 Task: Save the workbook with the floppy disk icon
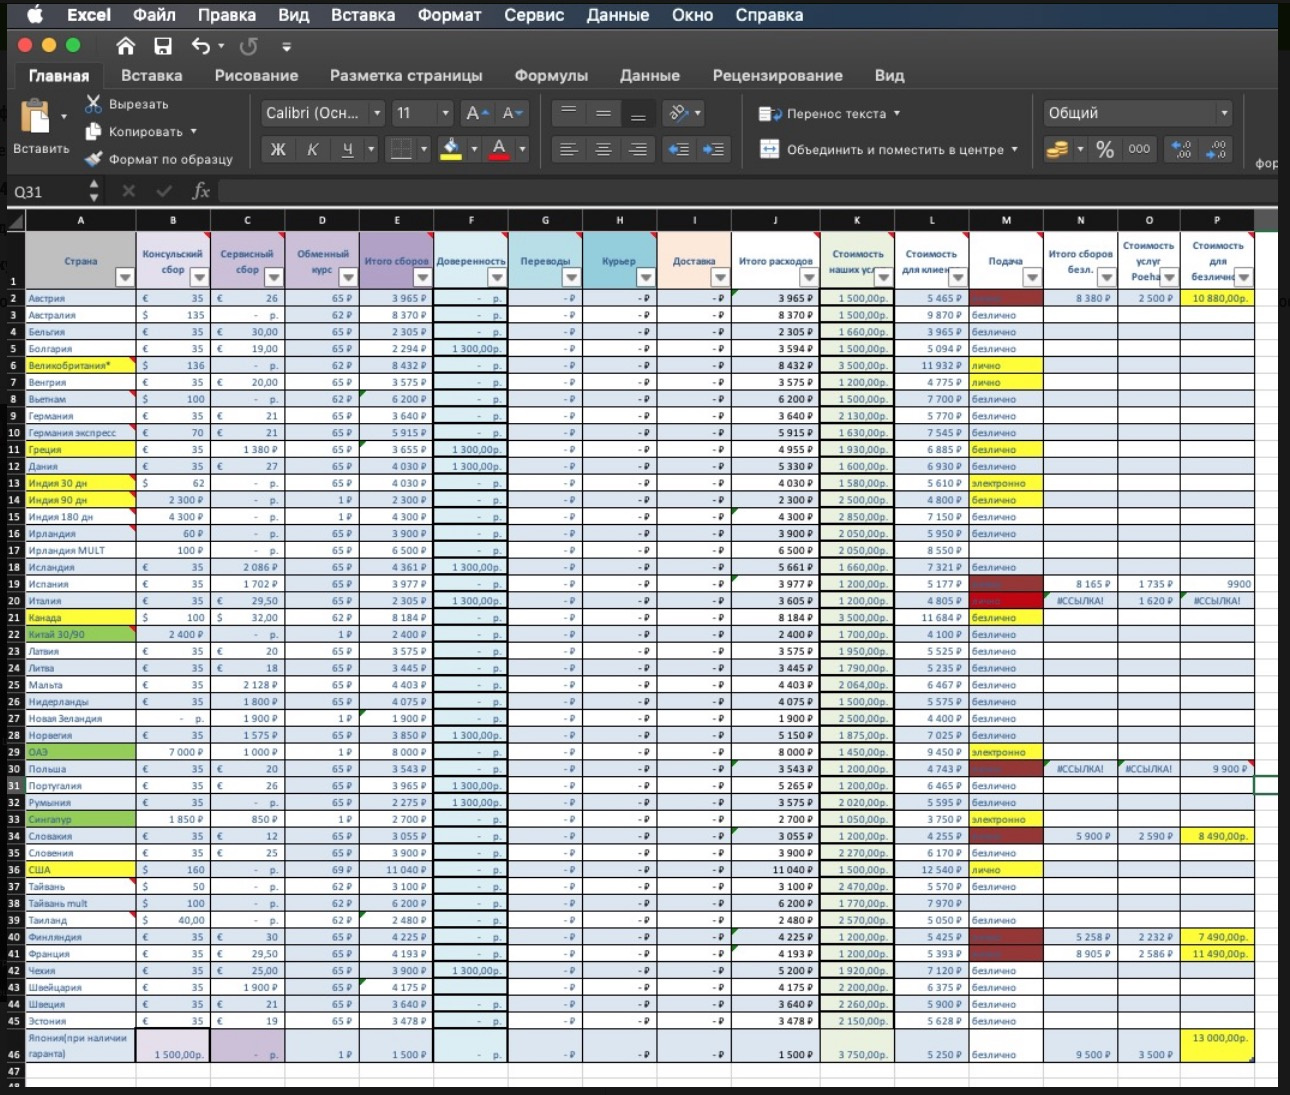(163, 46)
